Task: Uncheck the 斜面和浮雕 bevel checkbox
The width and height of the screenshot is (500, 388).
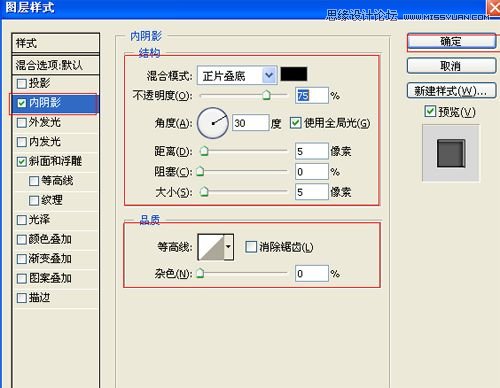Action: 22,162
